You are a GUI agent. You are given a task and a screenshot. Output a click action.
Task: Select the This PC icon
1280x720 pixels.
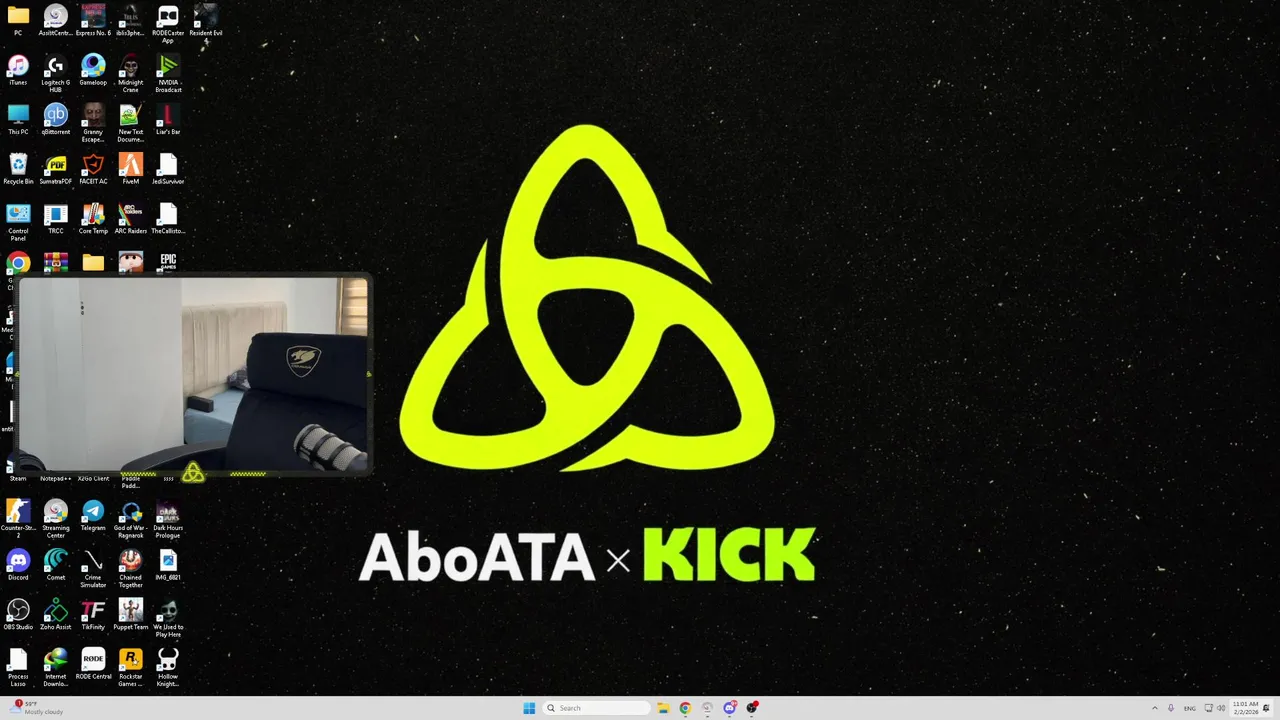coord(18,120)
